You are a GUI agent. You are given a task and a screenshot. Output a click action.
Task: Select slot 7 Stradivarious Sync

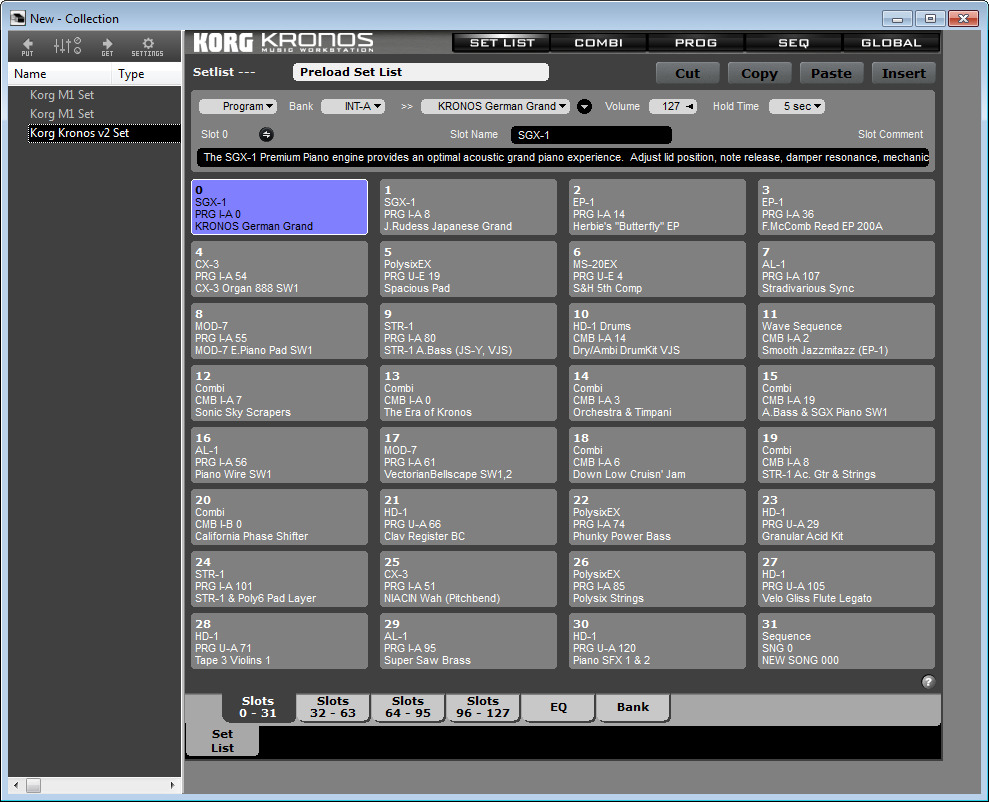[846, 269]
